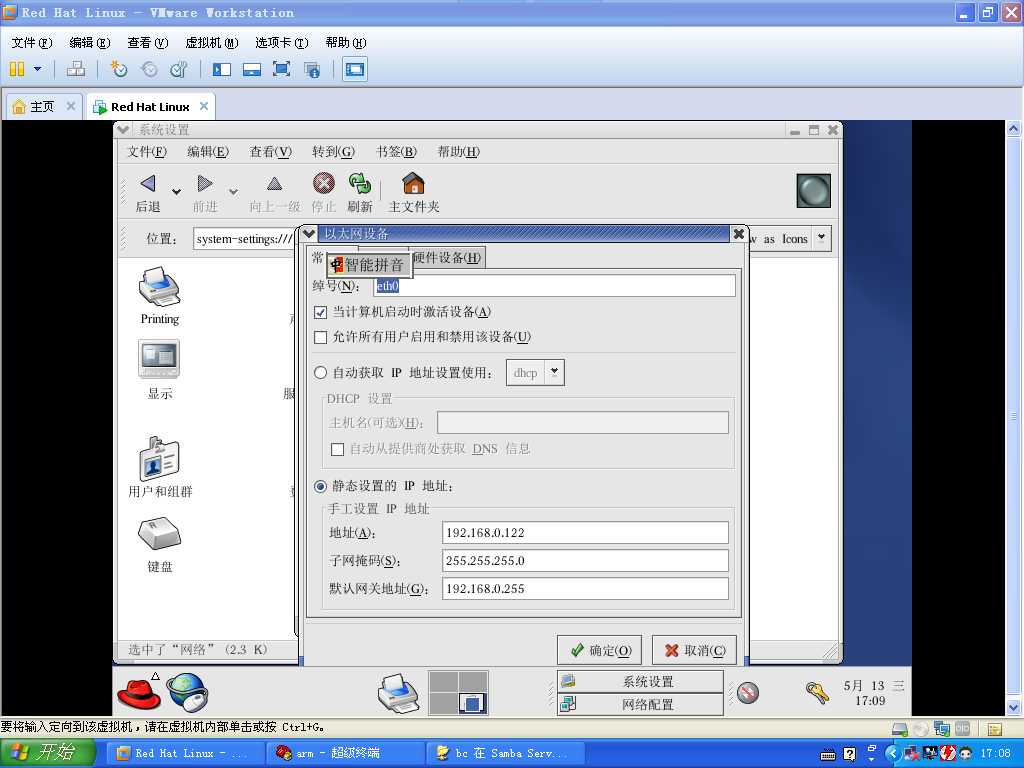Open the forward history dropdown arrow
The height and width of the screenshot is (768, 1024).
click(x=233, y=191)
